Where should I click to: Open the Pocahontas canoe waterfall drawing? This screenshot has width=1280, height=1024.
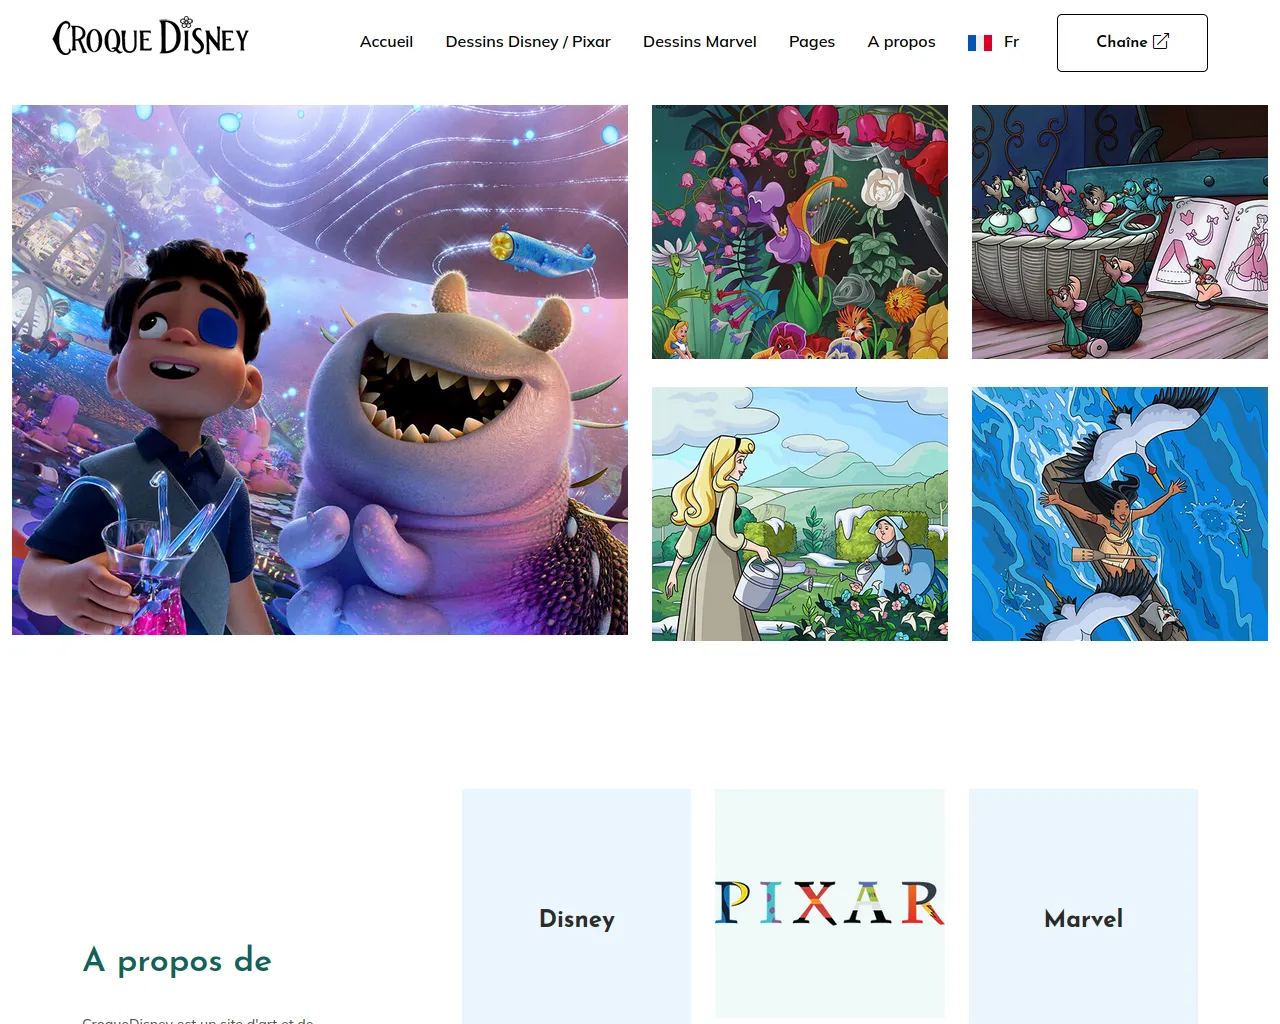1120,514
